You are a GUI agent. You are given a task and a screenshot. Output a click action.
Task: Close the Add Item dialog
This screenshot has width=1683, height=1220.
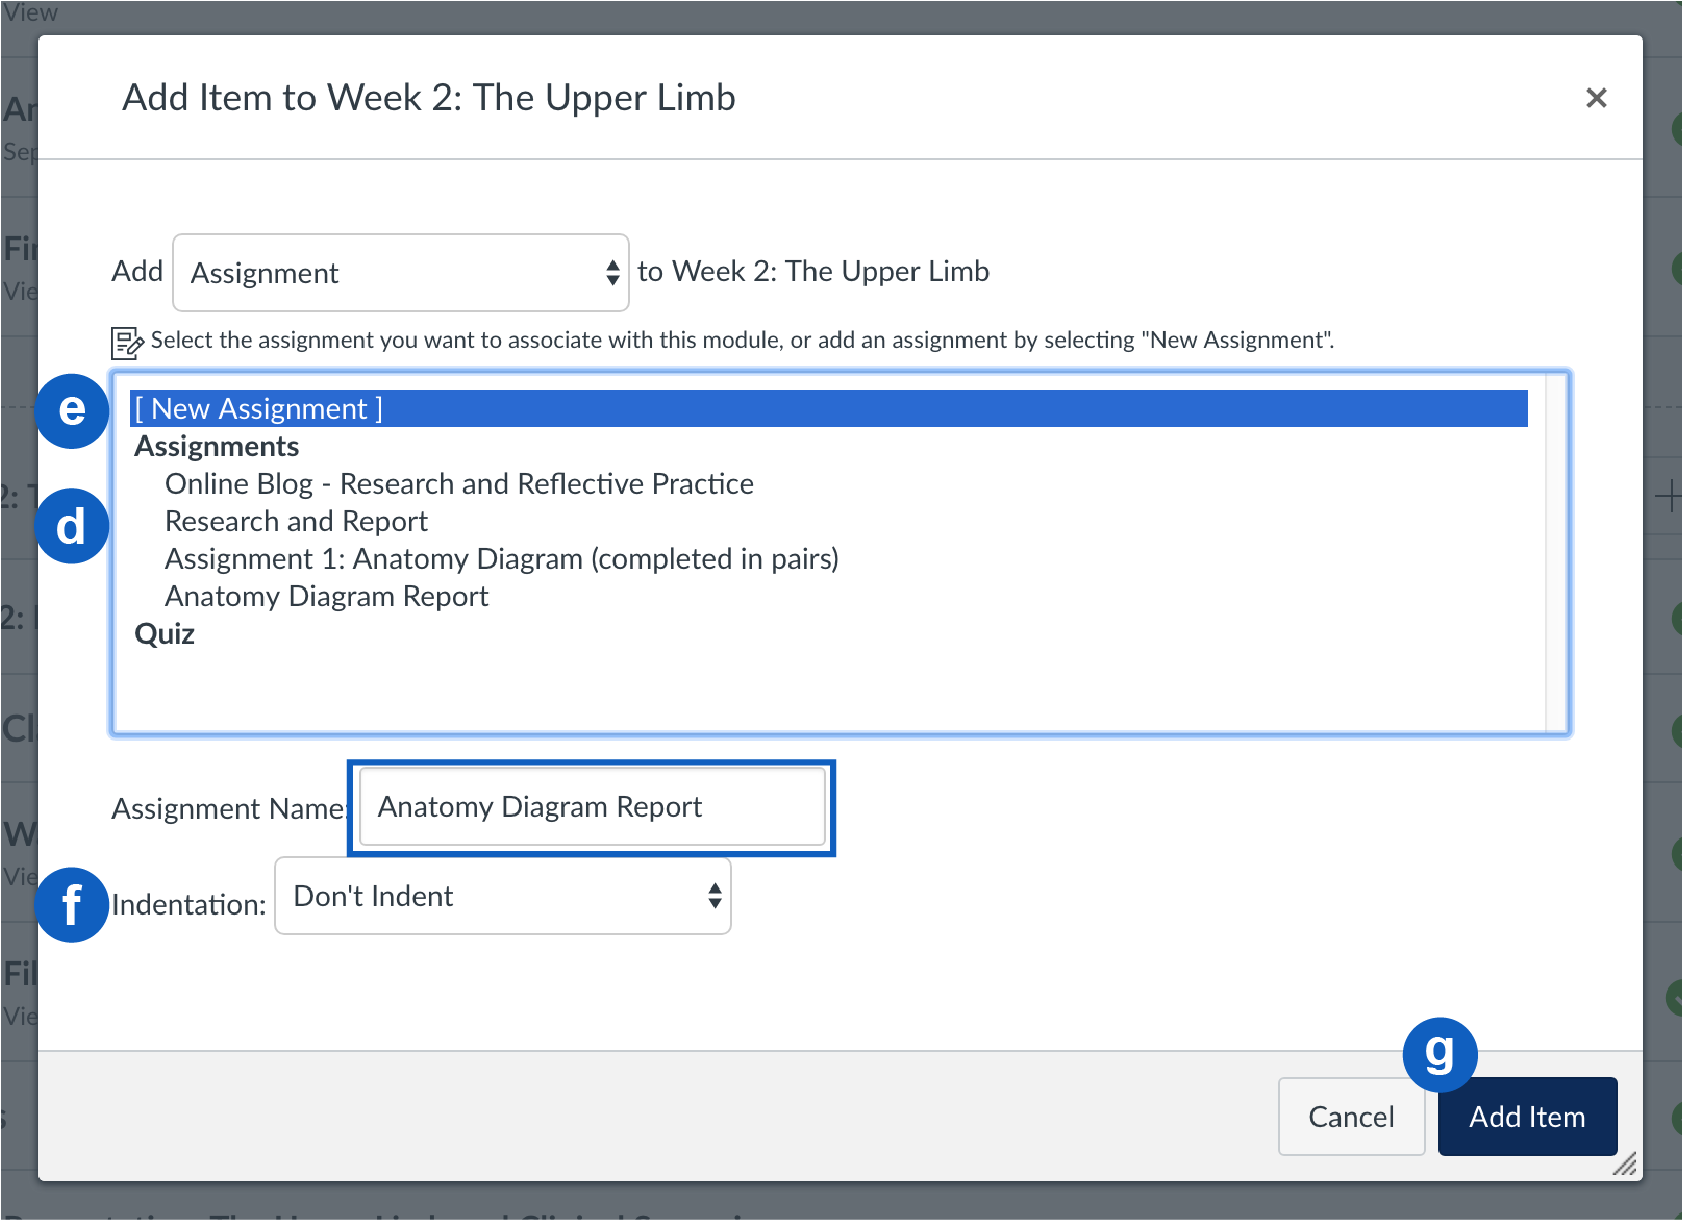[x=1596, y=98]
